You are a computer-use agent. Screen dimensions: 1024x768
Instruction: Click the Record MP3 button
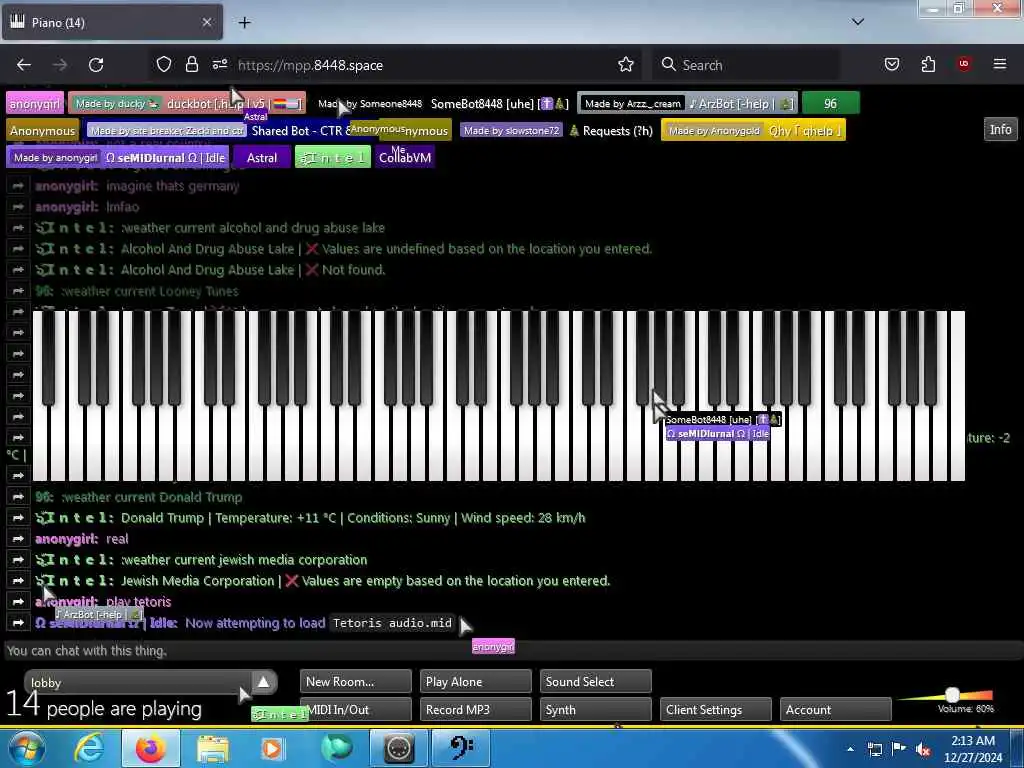click(x=475, y=709)
